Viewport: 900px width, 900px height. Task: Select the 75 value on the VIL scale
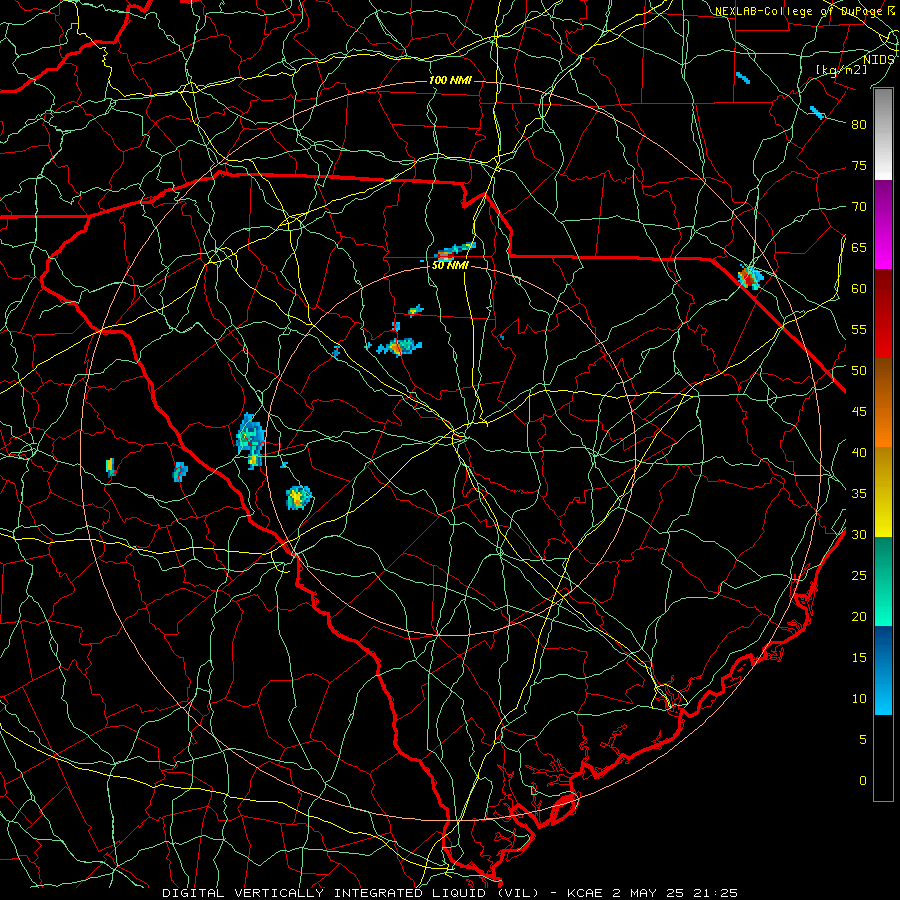click(x=859, y=165)
